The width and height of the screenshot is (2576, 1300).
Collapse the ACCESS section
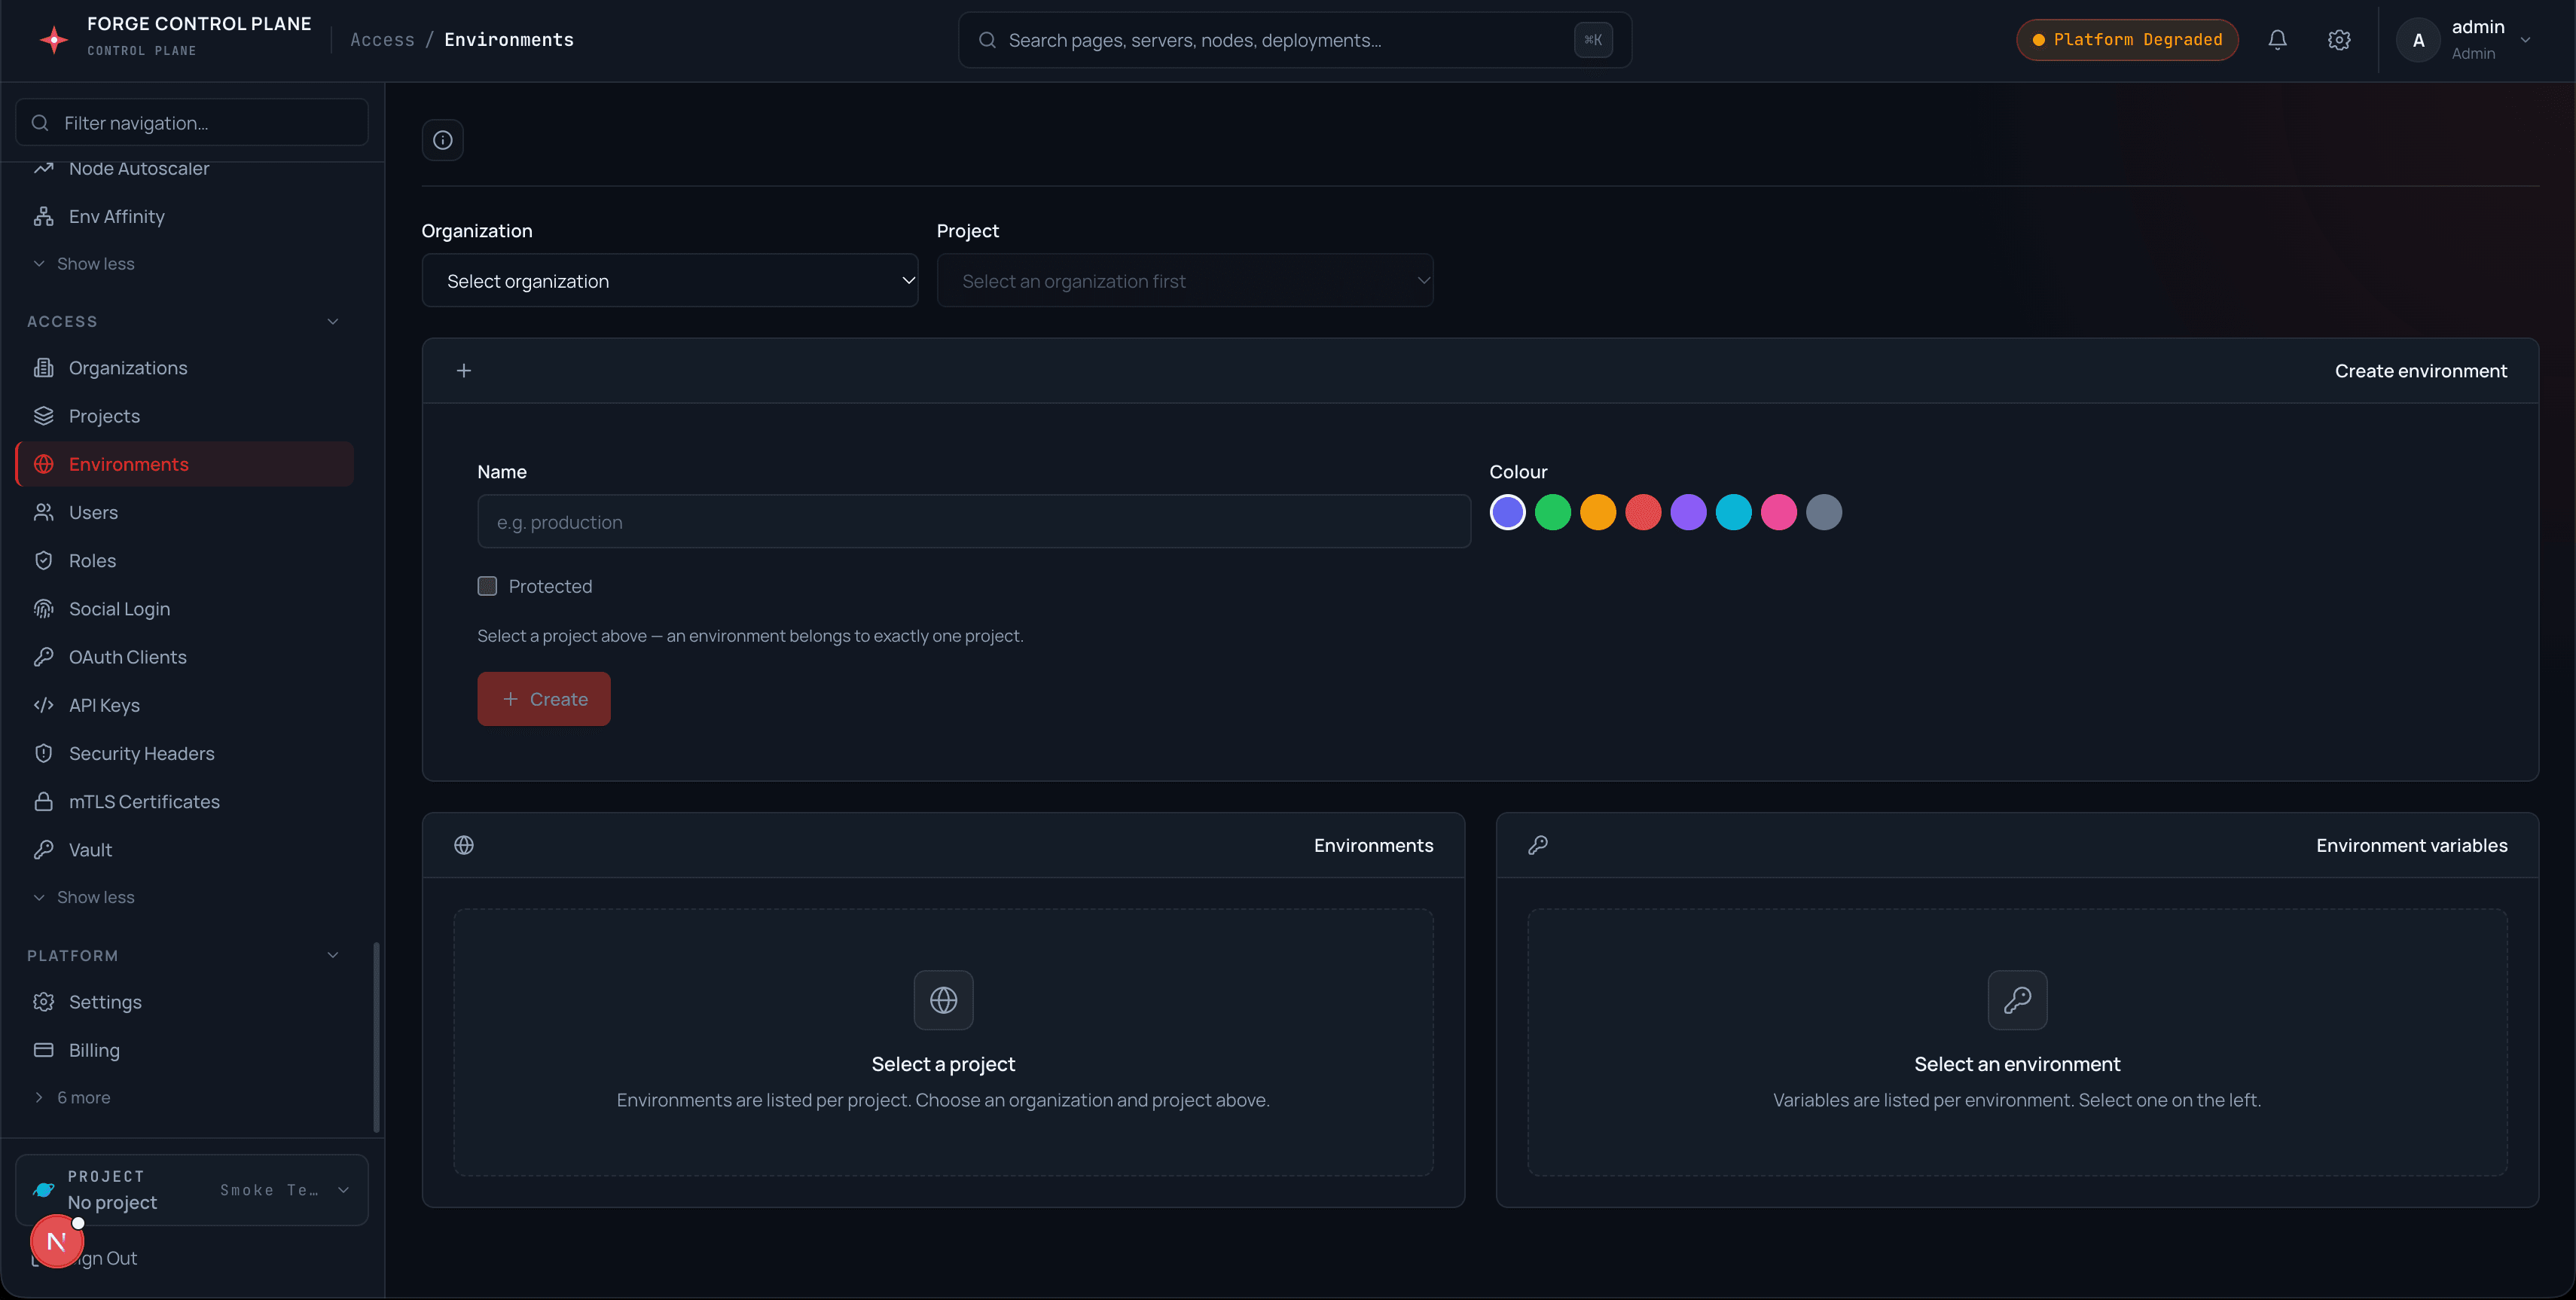click(x=333, y=321)
